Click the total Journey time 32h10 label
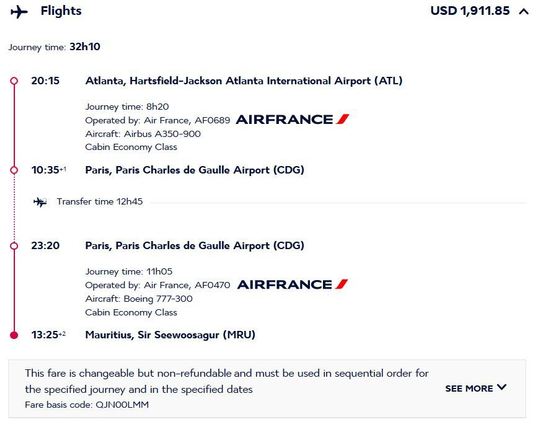This screenshot has width=543, height=435. 54,47
